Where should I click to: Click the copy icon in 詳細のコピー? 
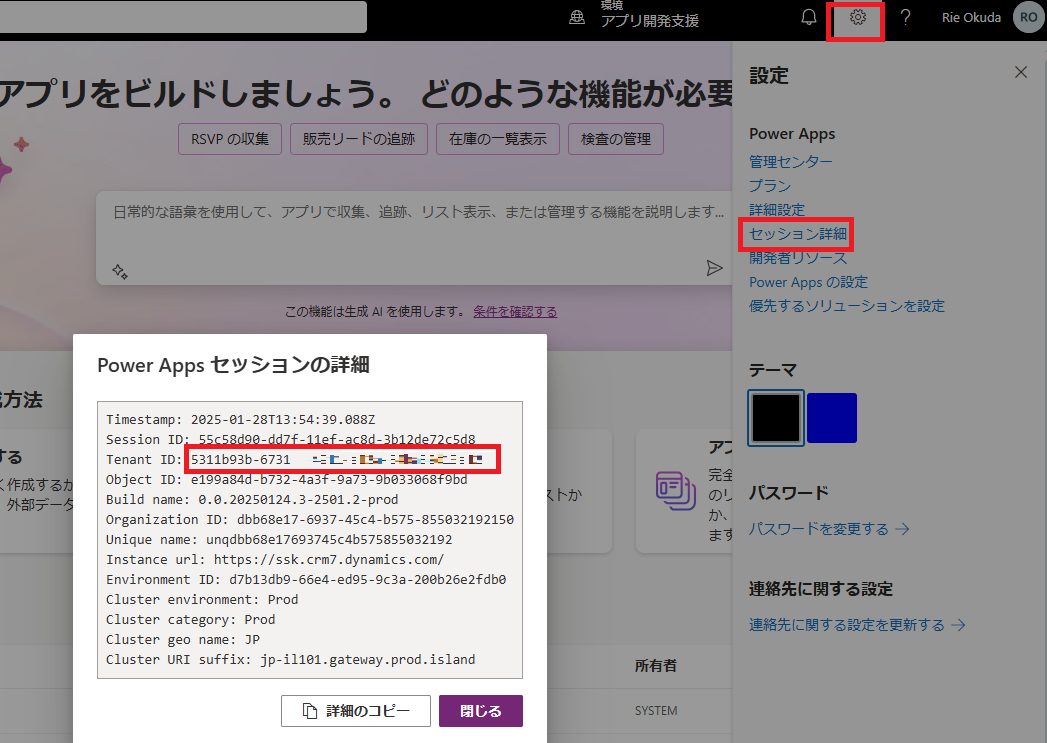pos(310,711)
